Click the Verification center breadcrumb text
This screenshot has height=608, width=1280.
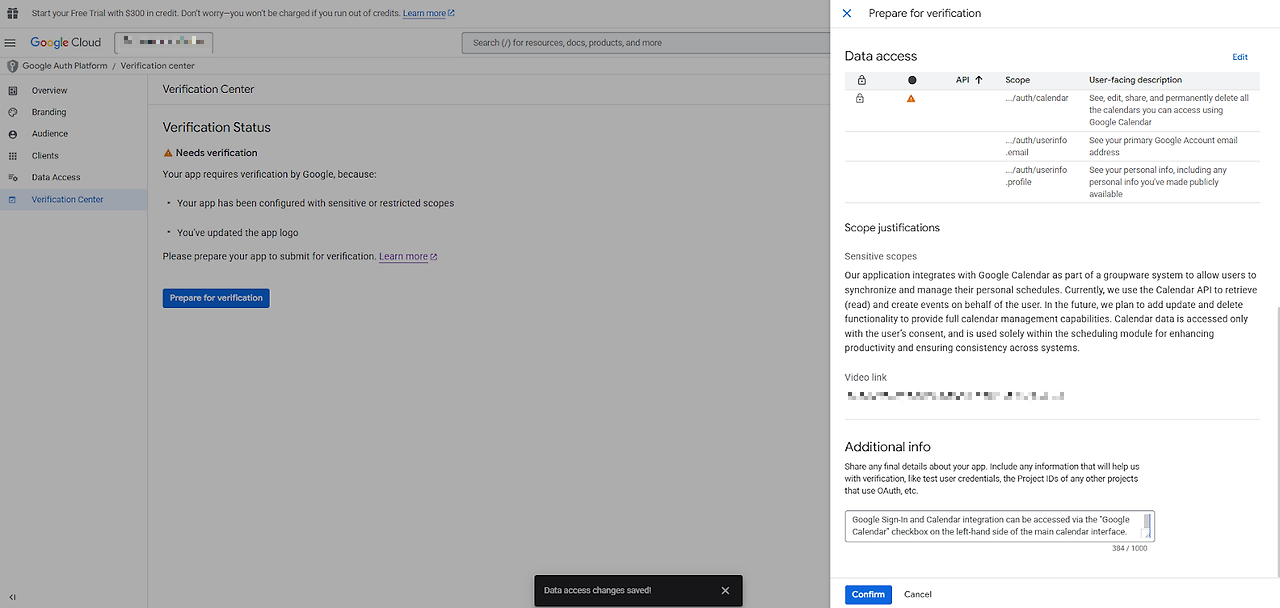[158, 66]
